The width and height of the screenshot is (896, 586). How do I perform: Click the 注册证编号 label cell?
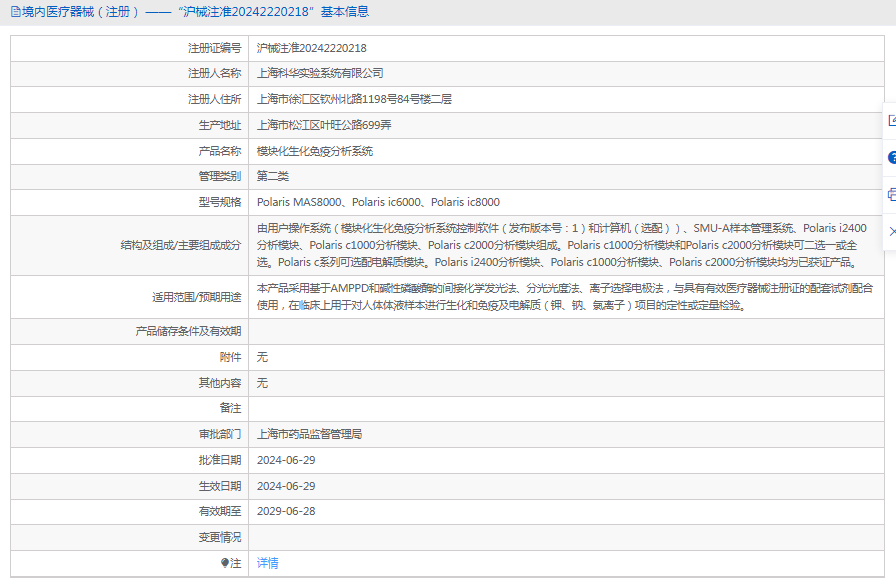(x=130, y=48)
